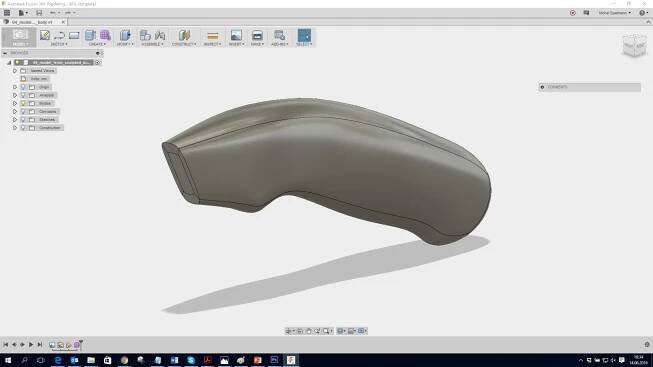The width and height of the screenshot is (653, 367).
Task: Open Chrome from the Windows taskbar
Action: (x=124, y=360)
